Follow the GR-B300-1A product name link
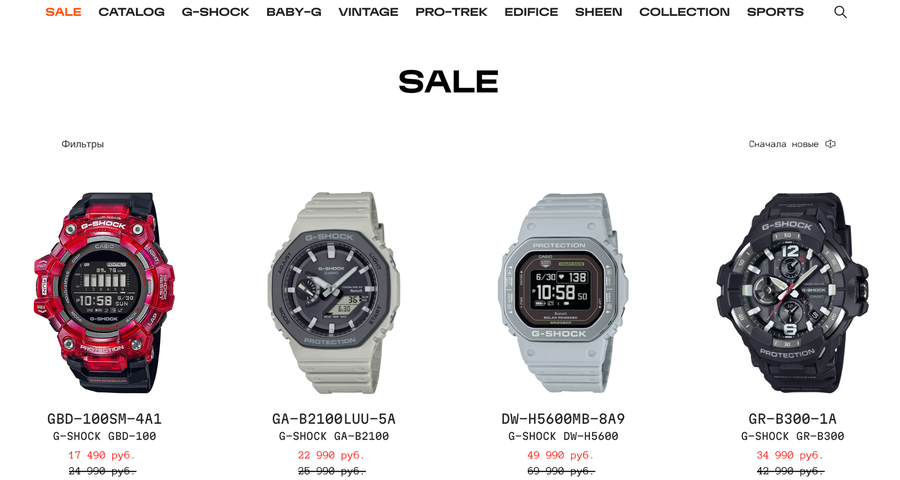The height and width of the screenshot is (480, 900). tap(792, 419)
